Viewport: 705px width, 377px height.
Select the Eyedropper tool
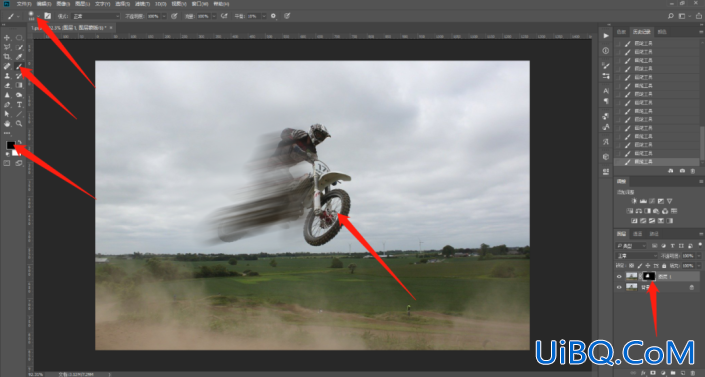(x=19, y=57)
